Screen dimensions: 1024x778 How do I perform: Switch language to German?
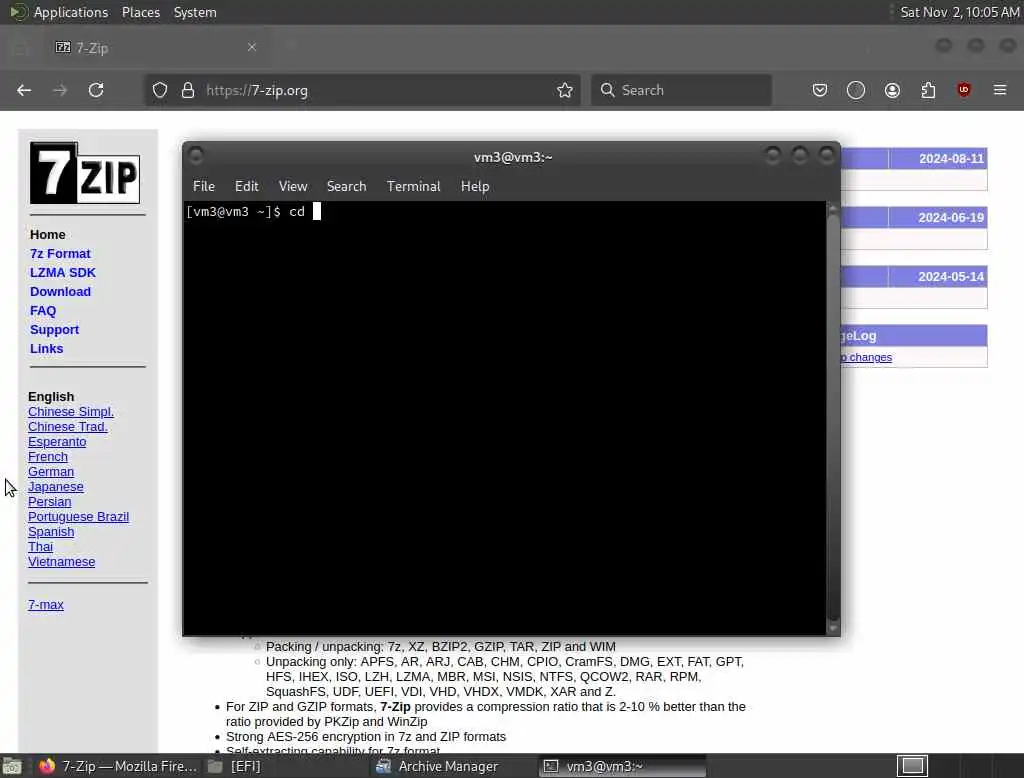click(51, 472)
